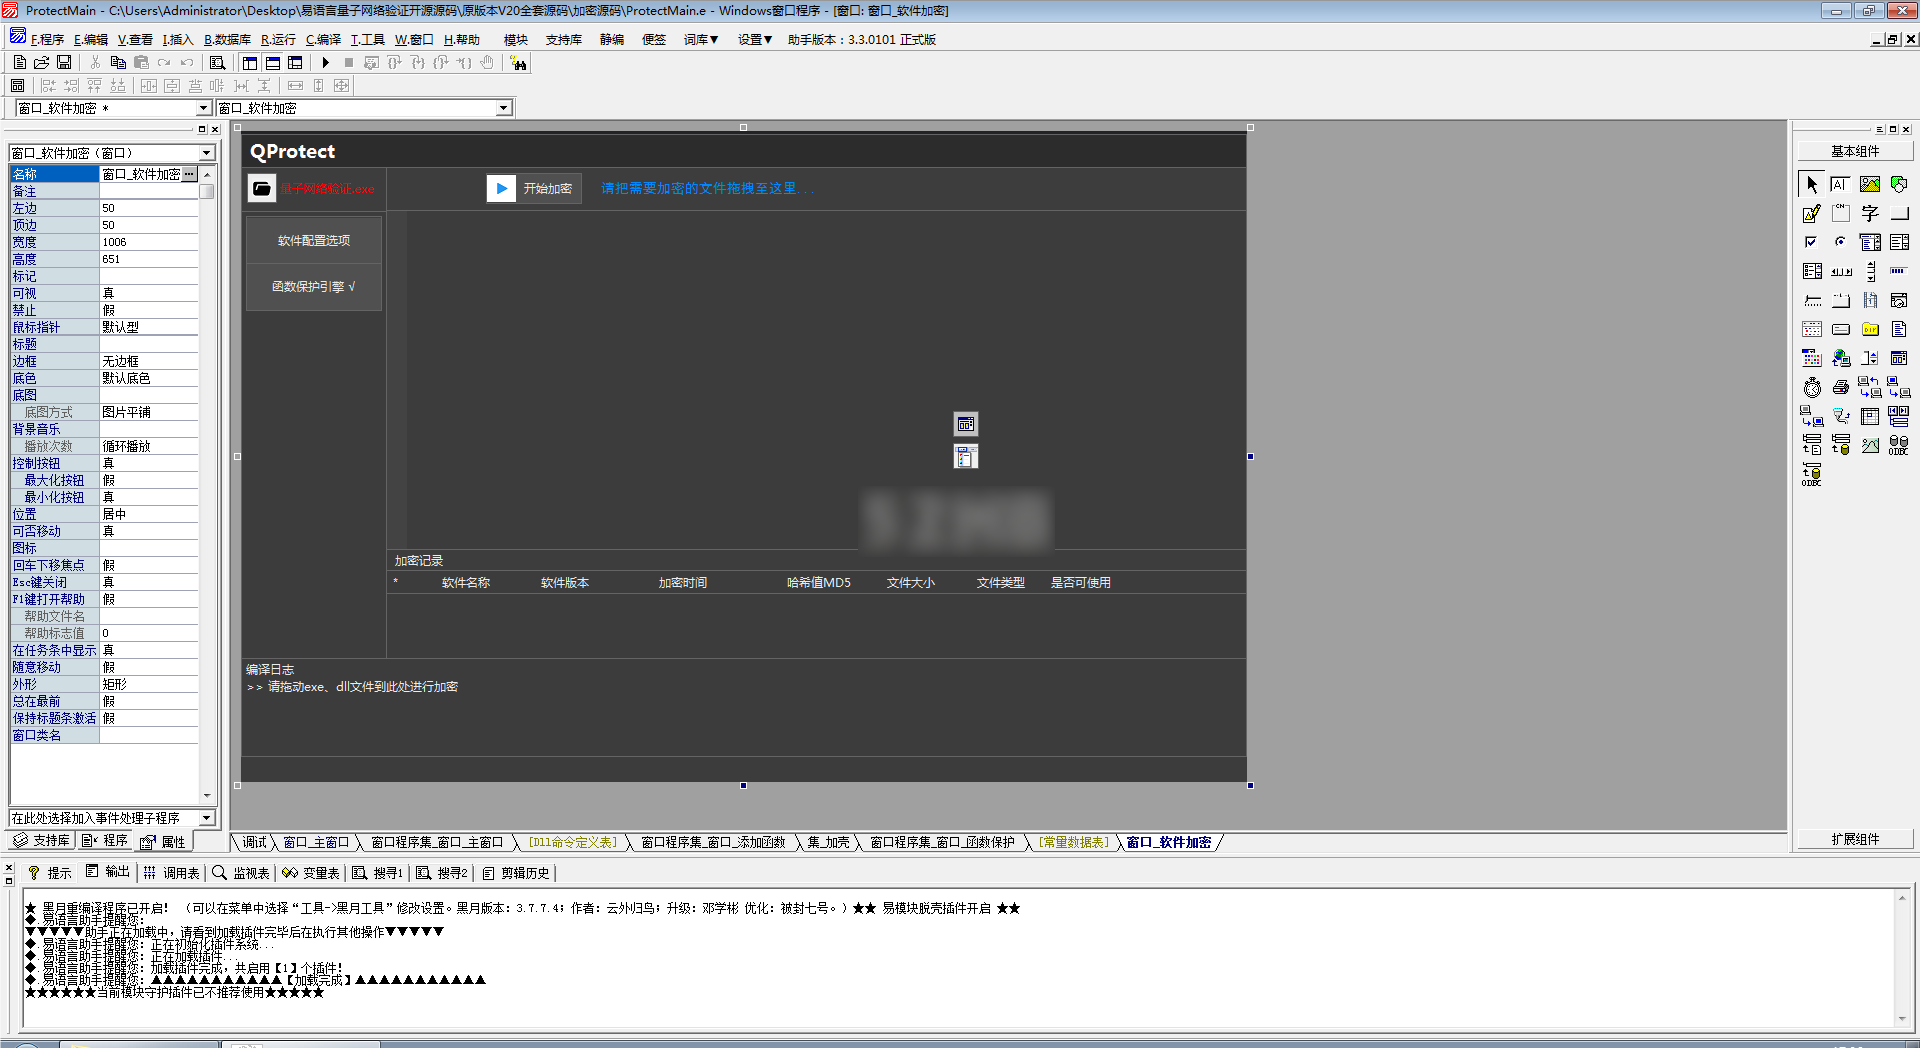Select the 边框 property row
Image resolution: width=1920 pixels, height=1048 pixels.
(104, 361)
